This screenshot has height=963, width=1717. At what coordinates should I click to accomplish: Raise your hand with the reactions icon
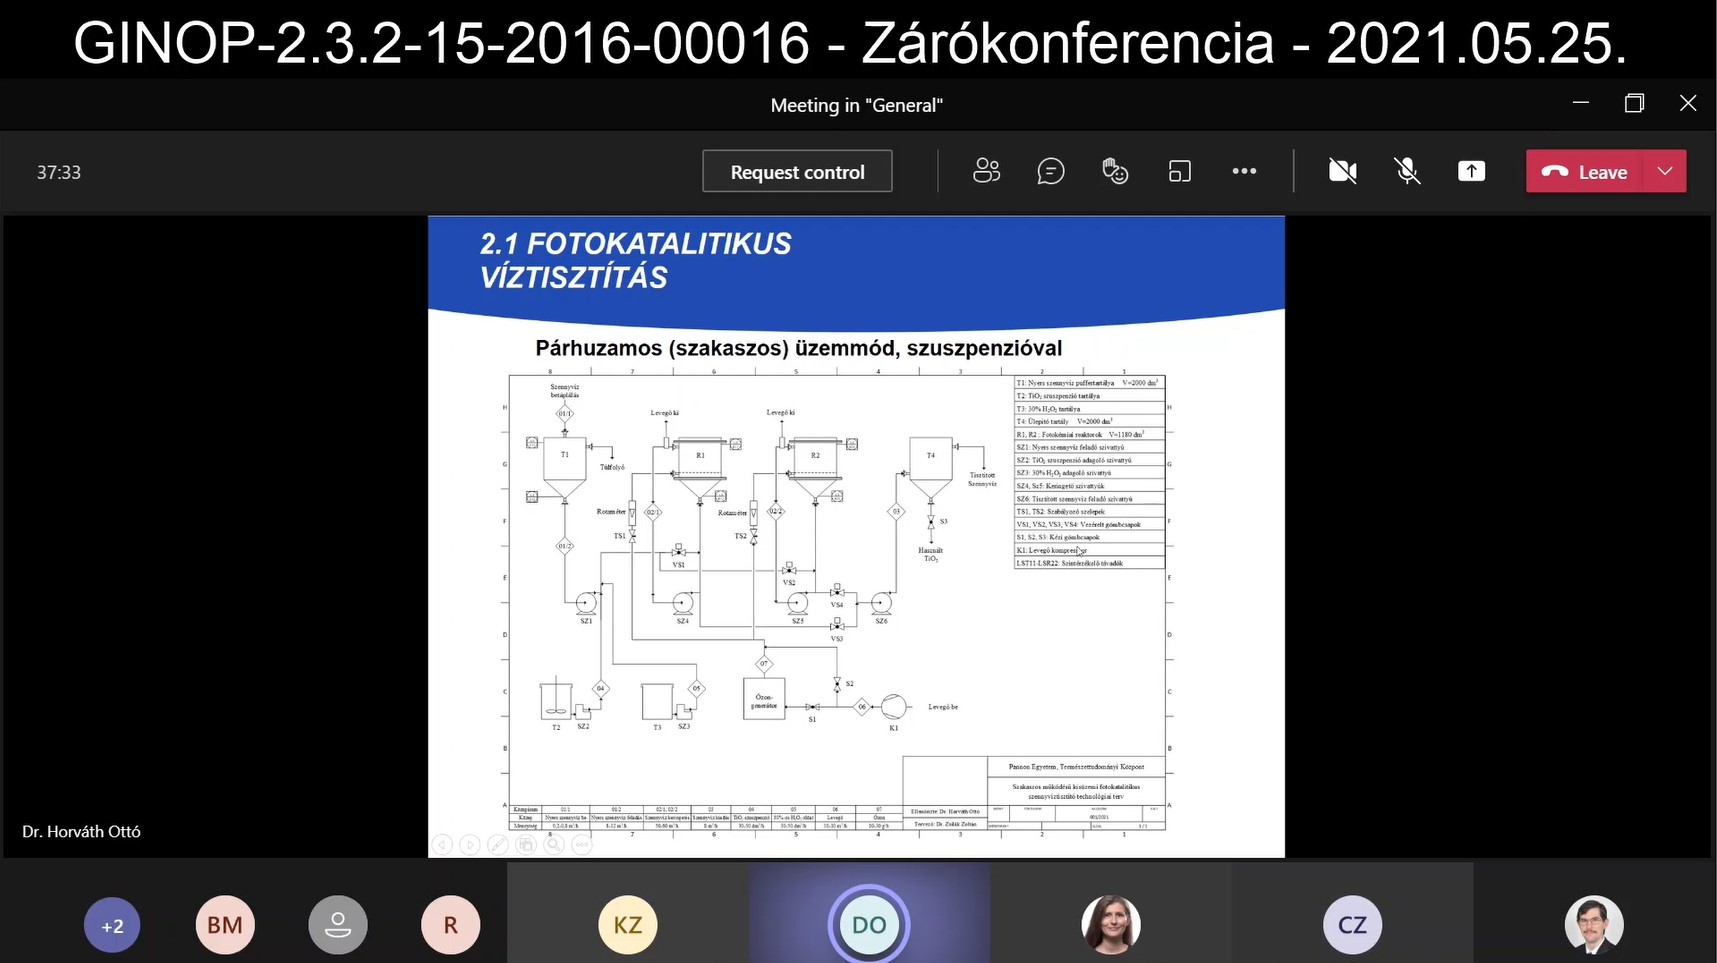[1114, 171]
